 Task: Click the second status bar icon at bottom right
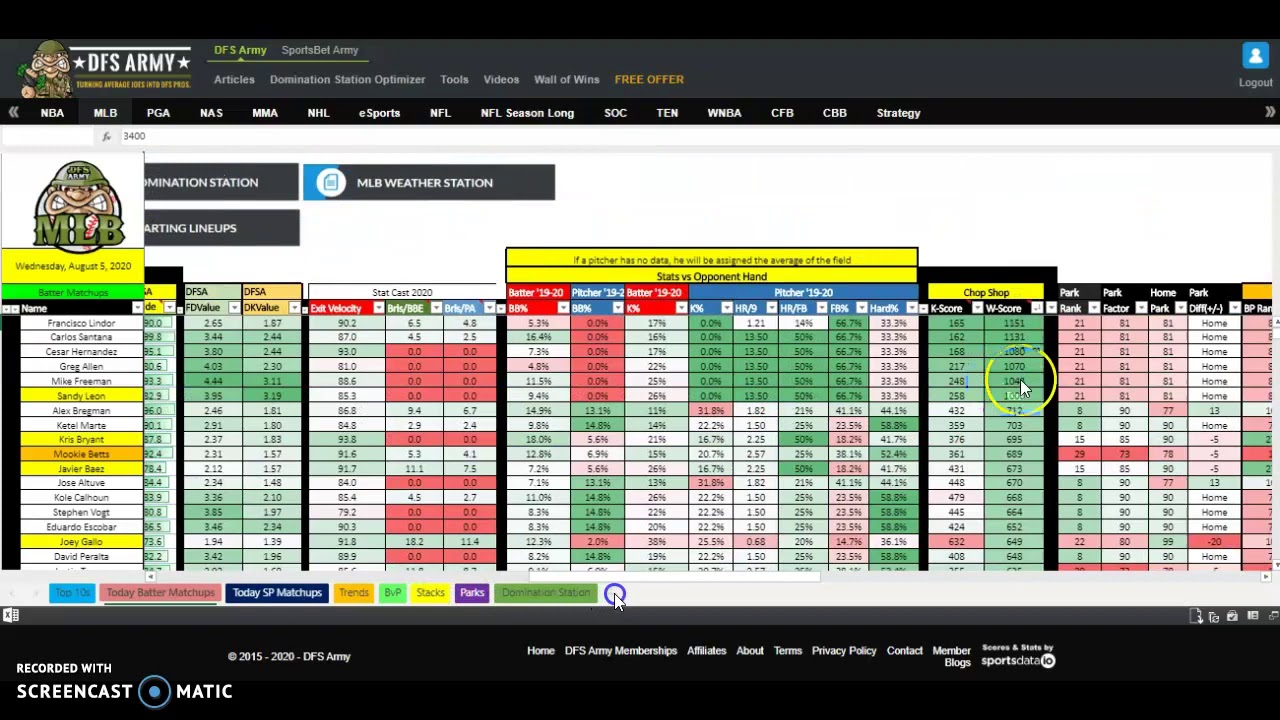tap(1214, 616)
